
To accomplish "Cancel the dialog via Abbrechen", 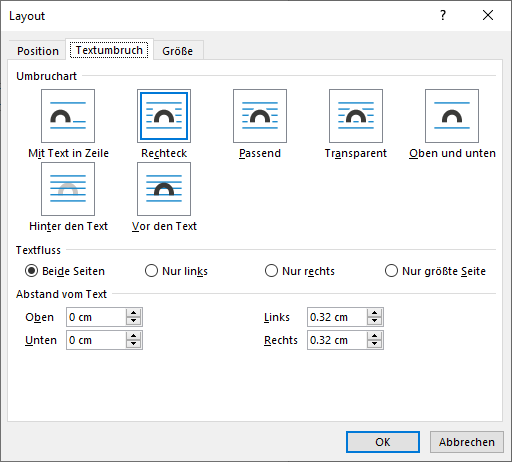I will 467,442.
